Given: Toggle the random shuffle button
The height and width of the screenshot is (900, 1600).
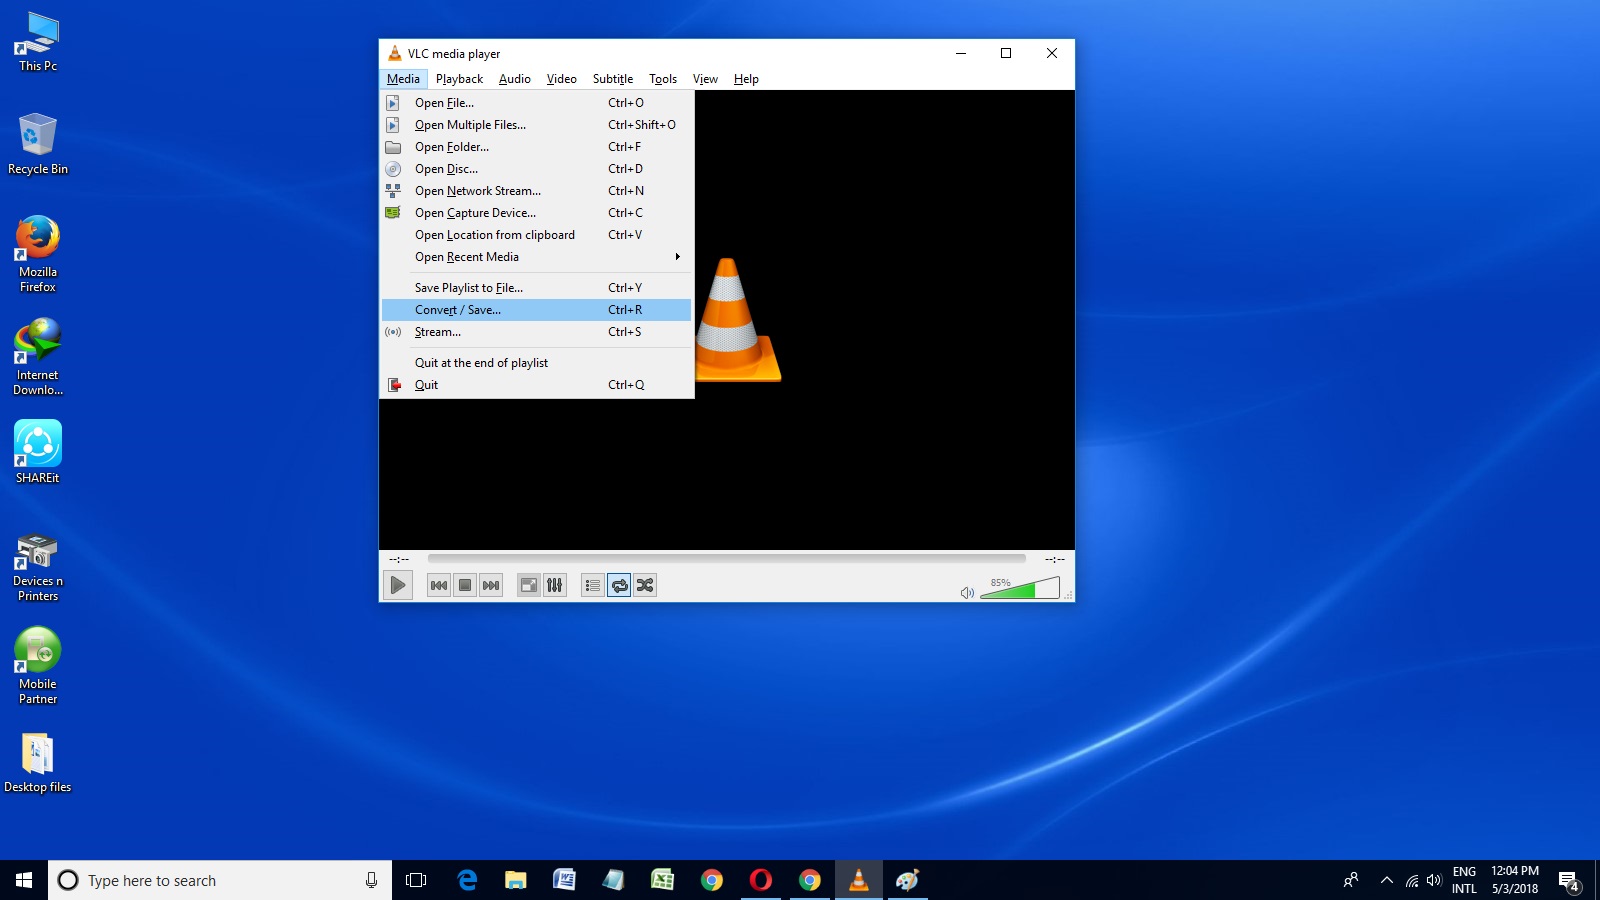Looking at the screenshot, I should pos(645,585).
